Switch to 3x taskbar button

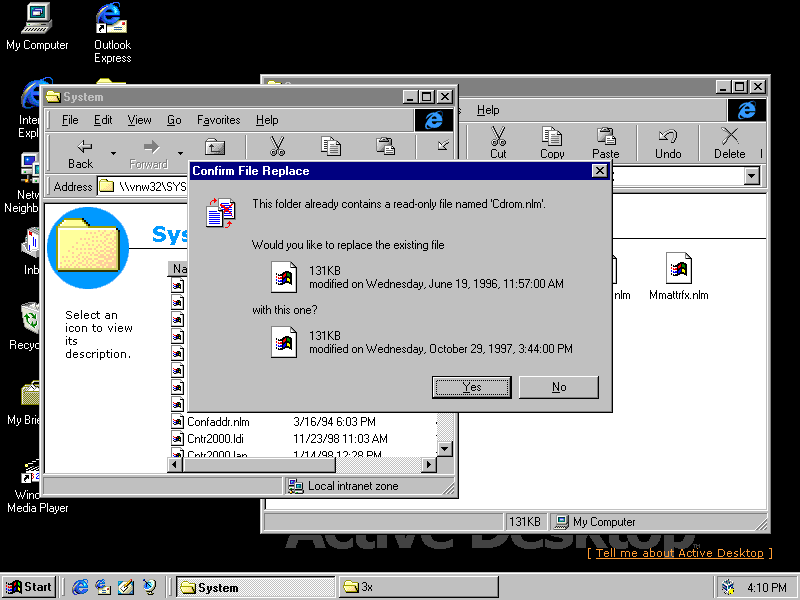(x=418, y=587)
